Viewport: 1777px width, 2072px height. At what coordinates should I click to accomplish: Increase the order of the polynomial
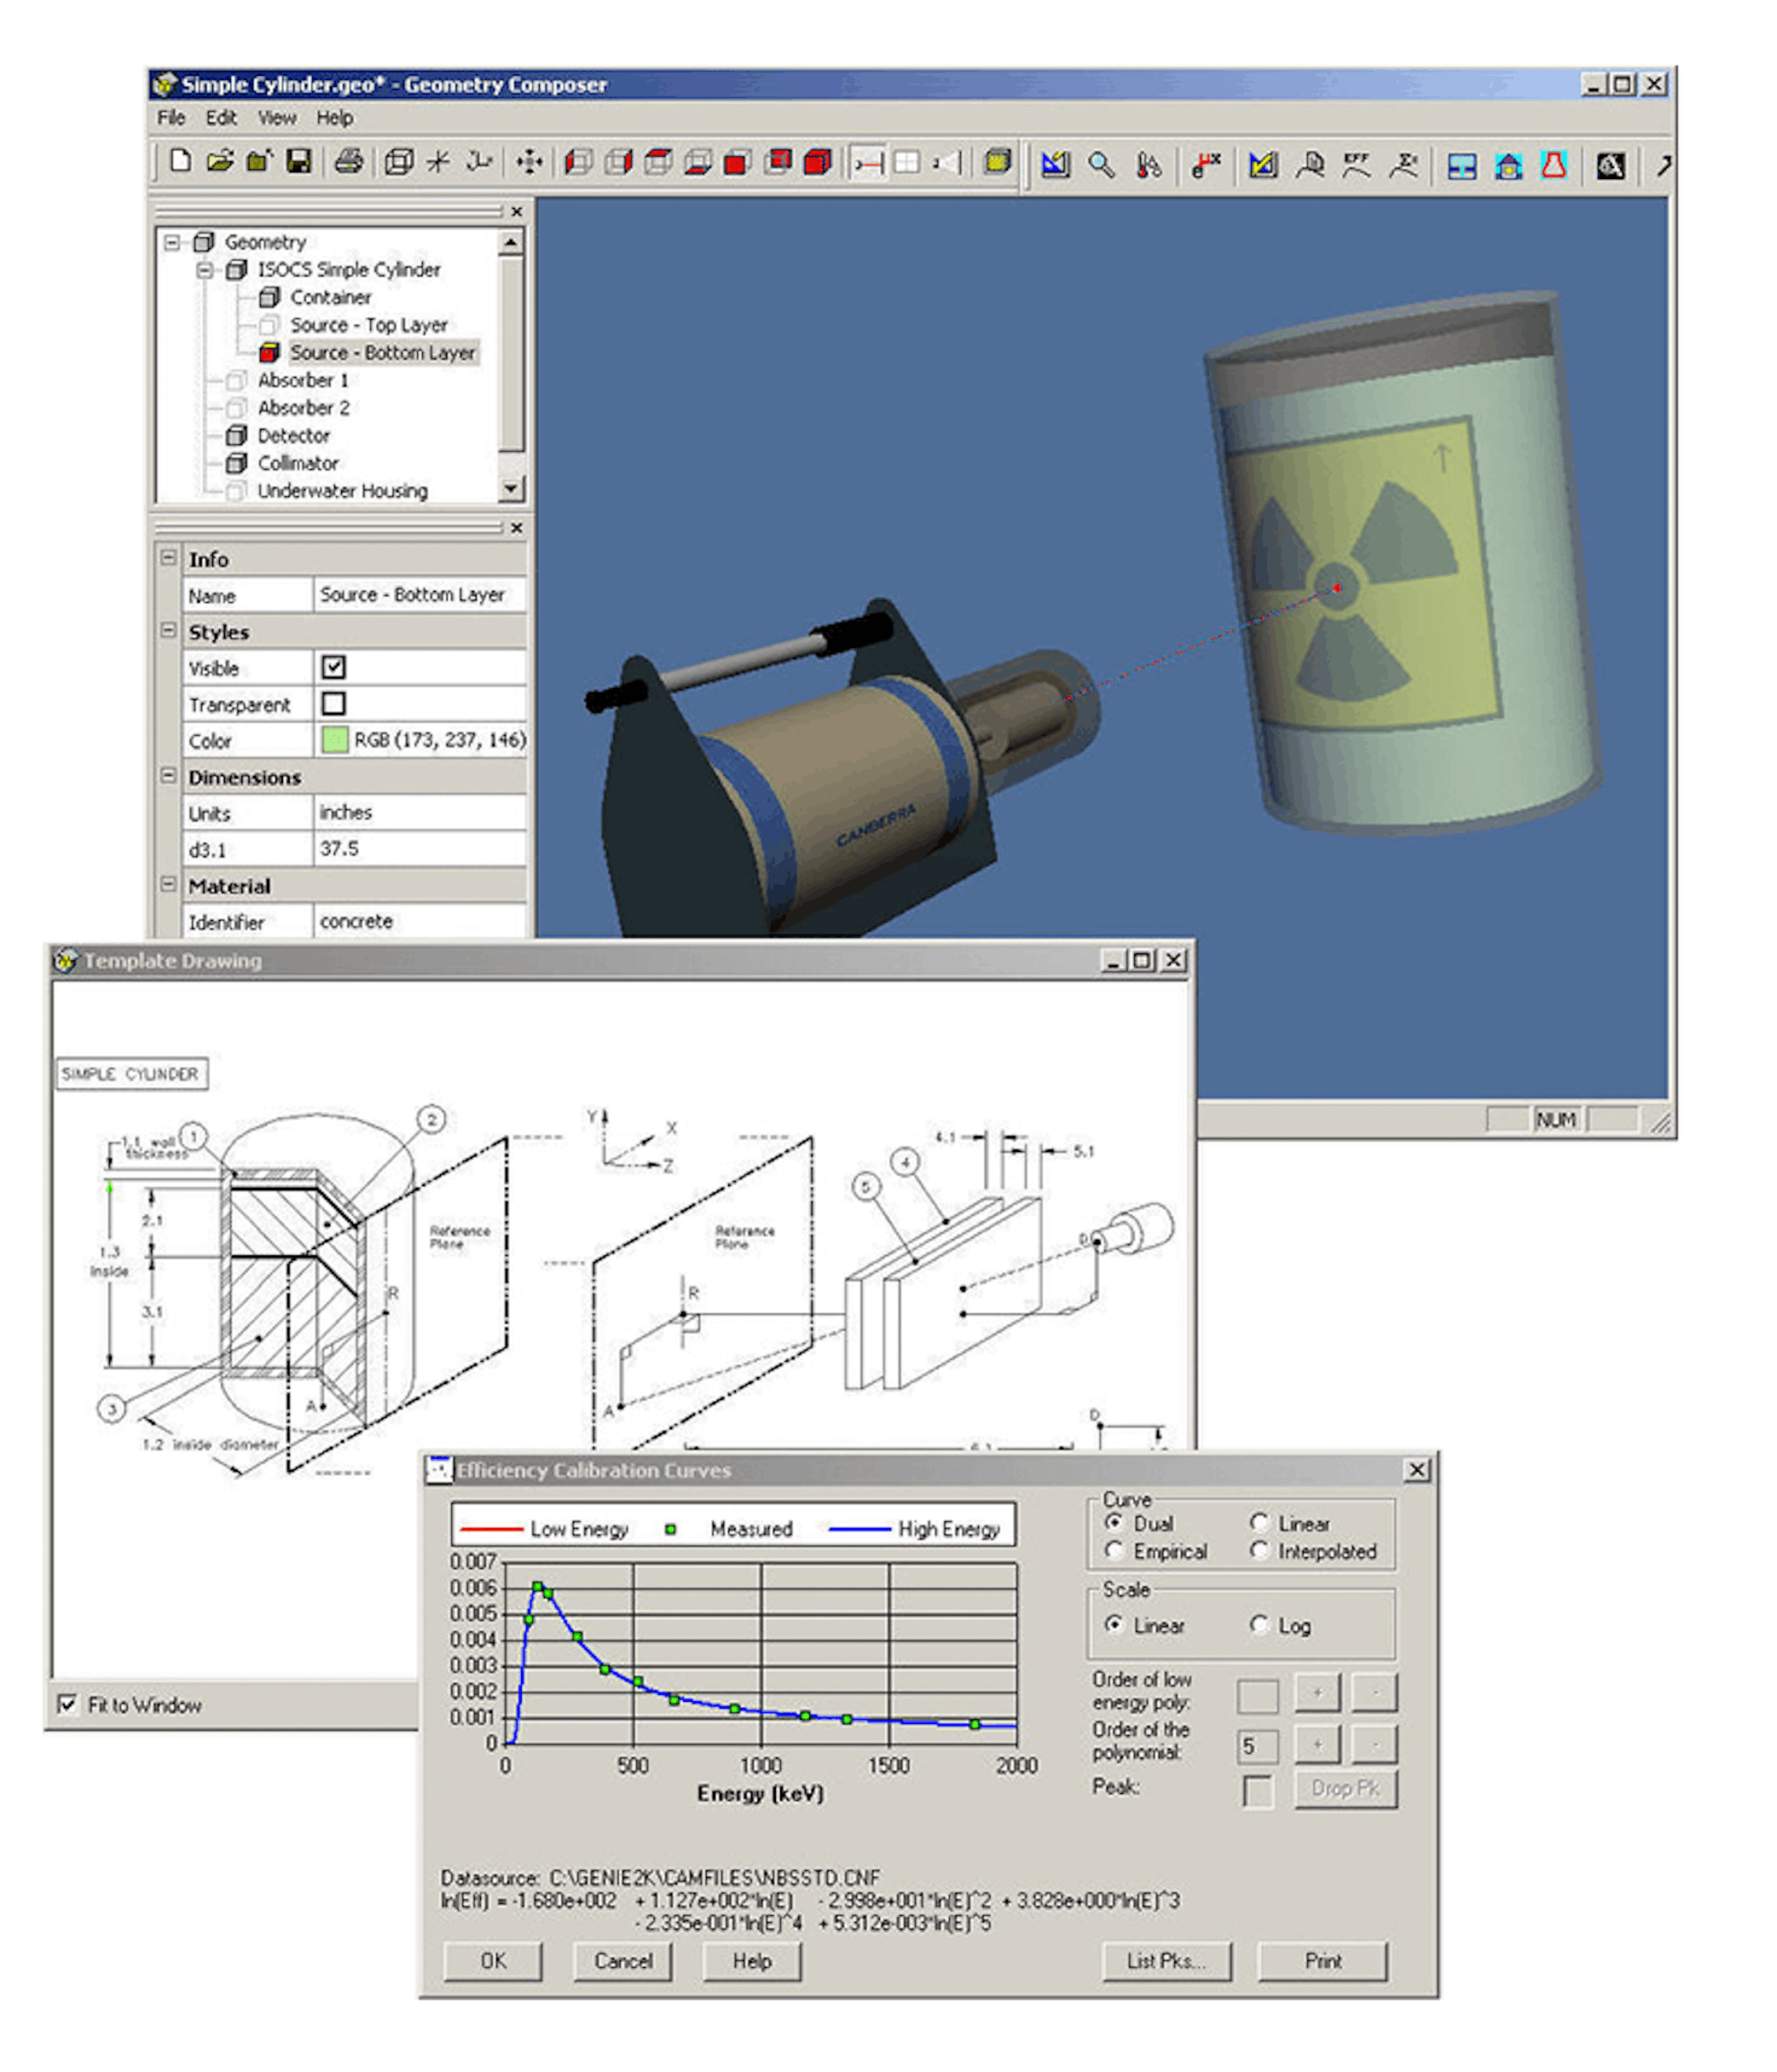pyautogui.click(x=1317, y=1744)
